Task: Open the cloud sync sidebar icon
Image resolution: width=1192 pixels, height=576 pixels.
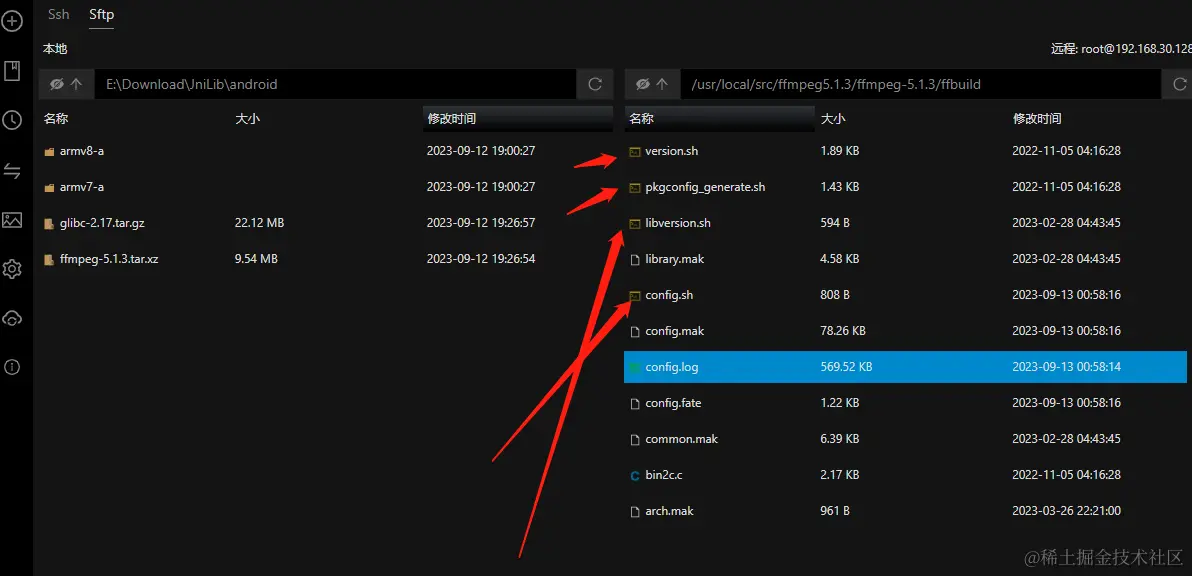Action: point(11,318)
